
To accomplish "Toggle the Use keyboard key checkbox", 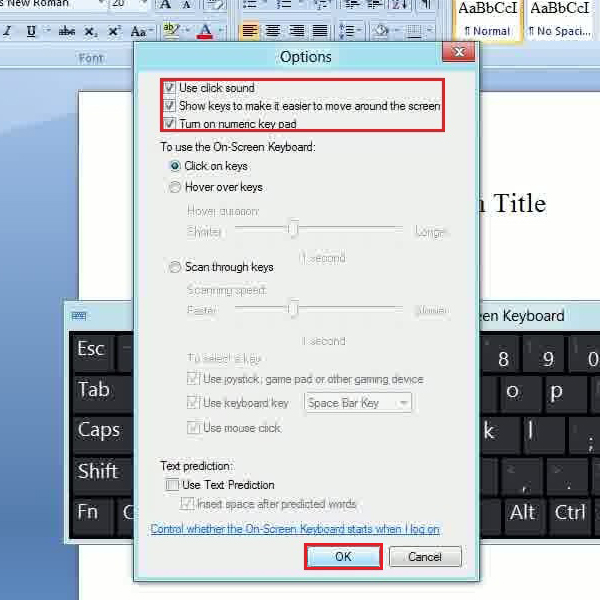I will tap(193, 403).
